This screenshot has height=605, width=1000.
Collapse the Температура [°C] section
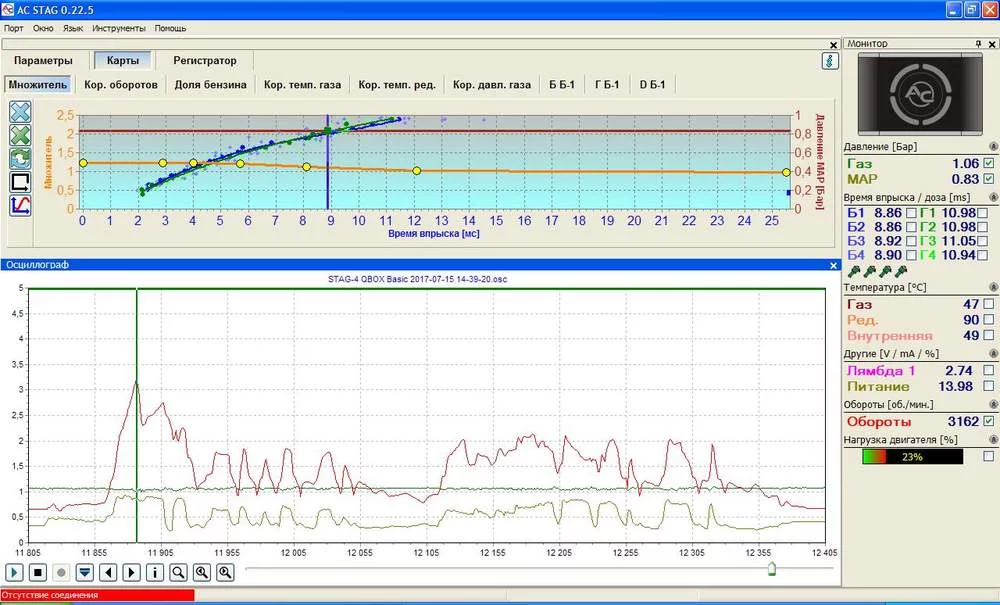(x=992, y=288)
